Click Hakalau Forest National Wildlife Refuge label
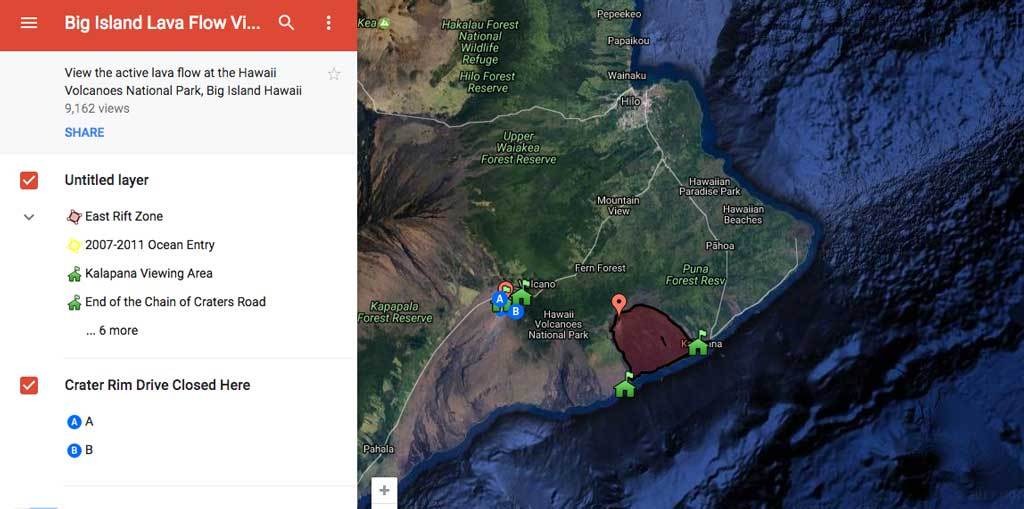Image resolution: width=1024 pixels, height=509 pixels. [480, 42]
